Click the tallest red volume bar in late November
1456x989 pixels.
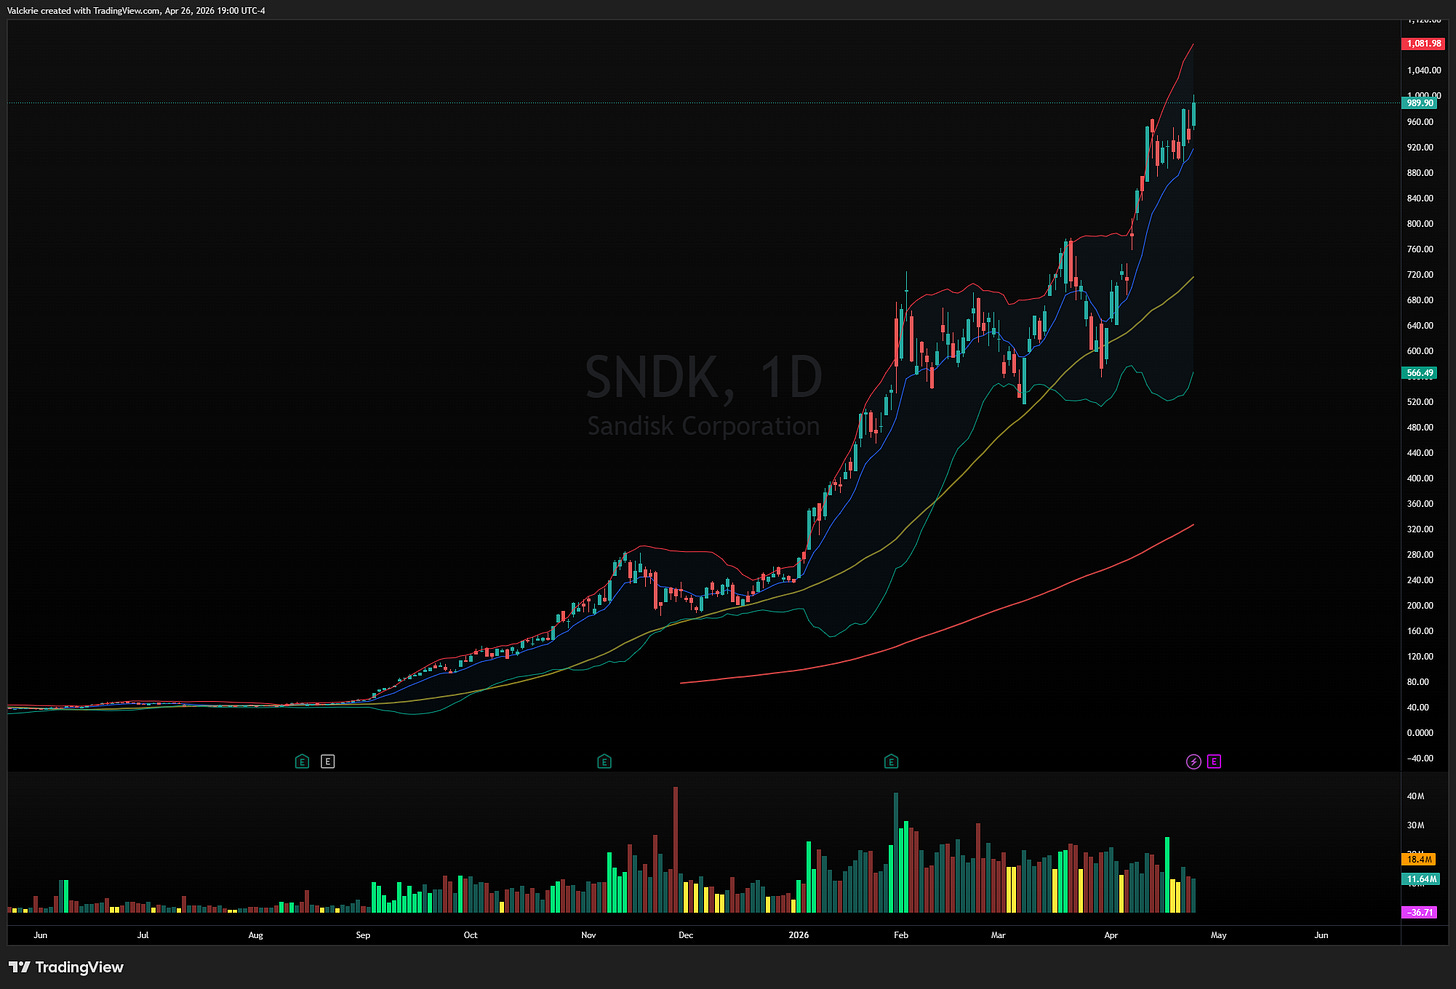pyautogui.click(x=676, y=850)
